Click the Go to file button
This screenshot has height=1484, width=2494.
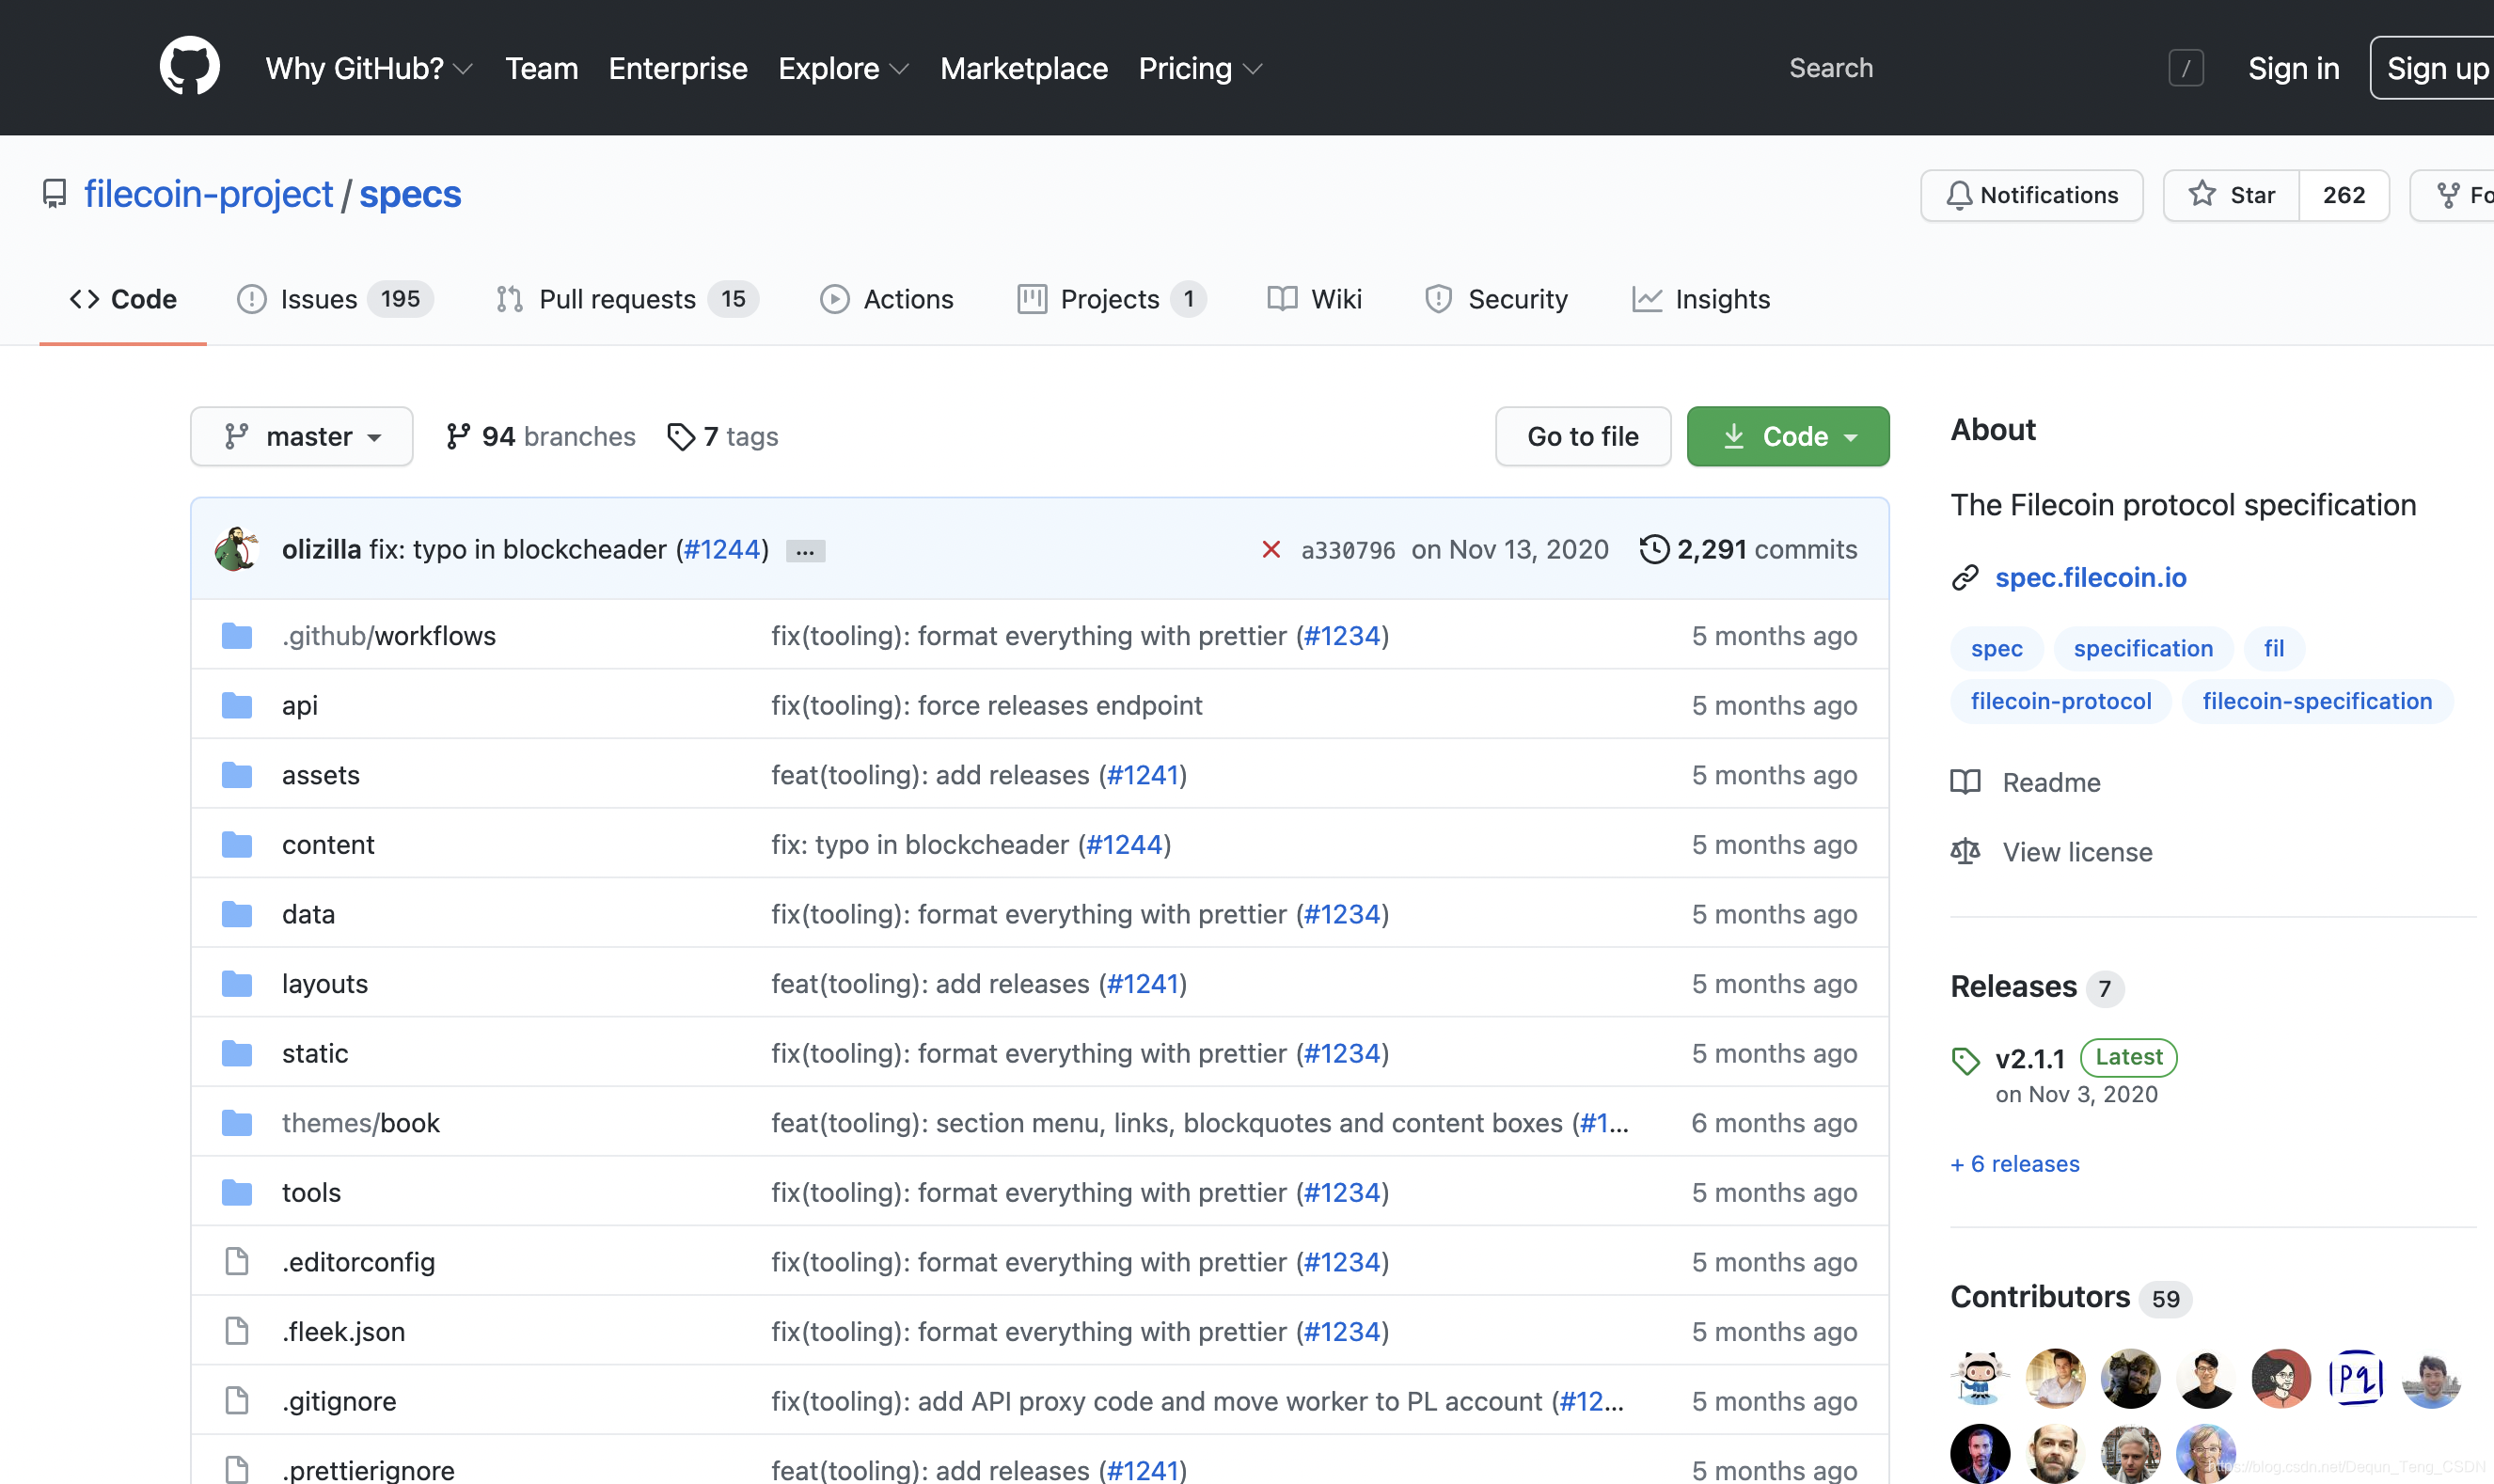tap(1583, 437)
